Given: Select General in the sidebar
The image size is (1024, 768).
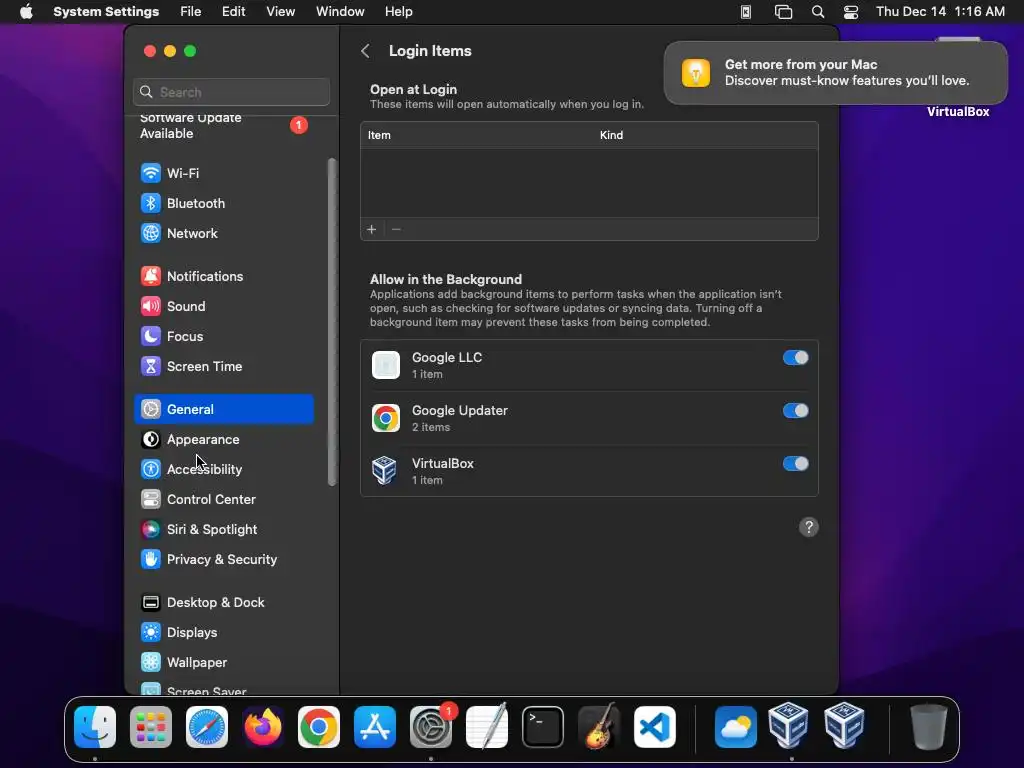Looking at the screenshot, I should tap(224, 409).
